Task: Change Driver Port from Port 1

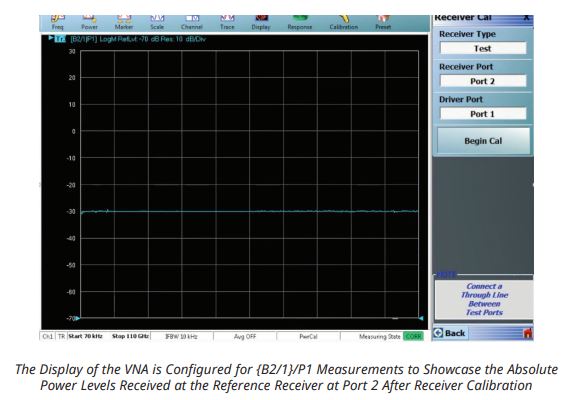Action: click(483, 114)
